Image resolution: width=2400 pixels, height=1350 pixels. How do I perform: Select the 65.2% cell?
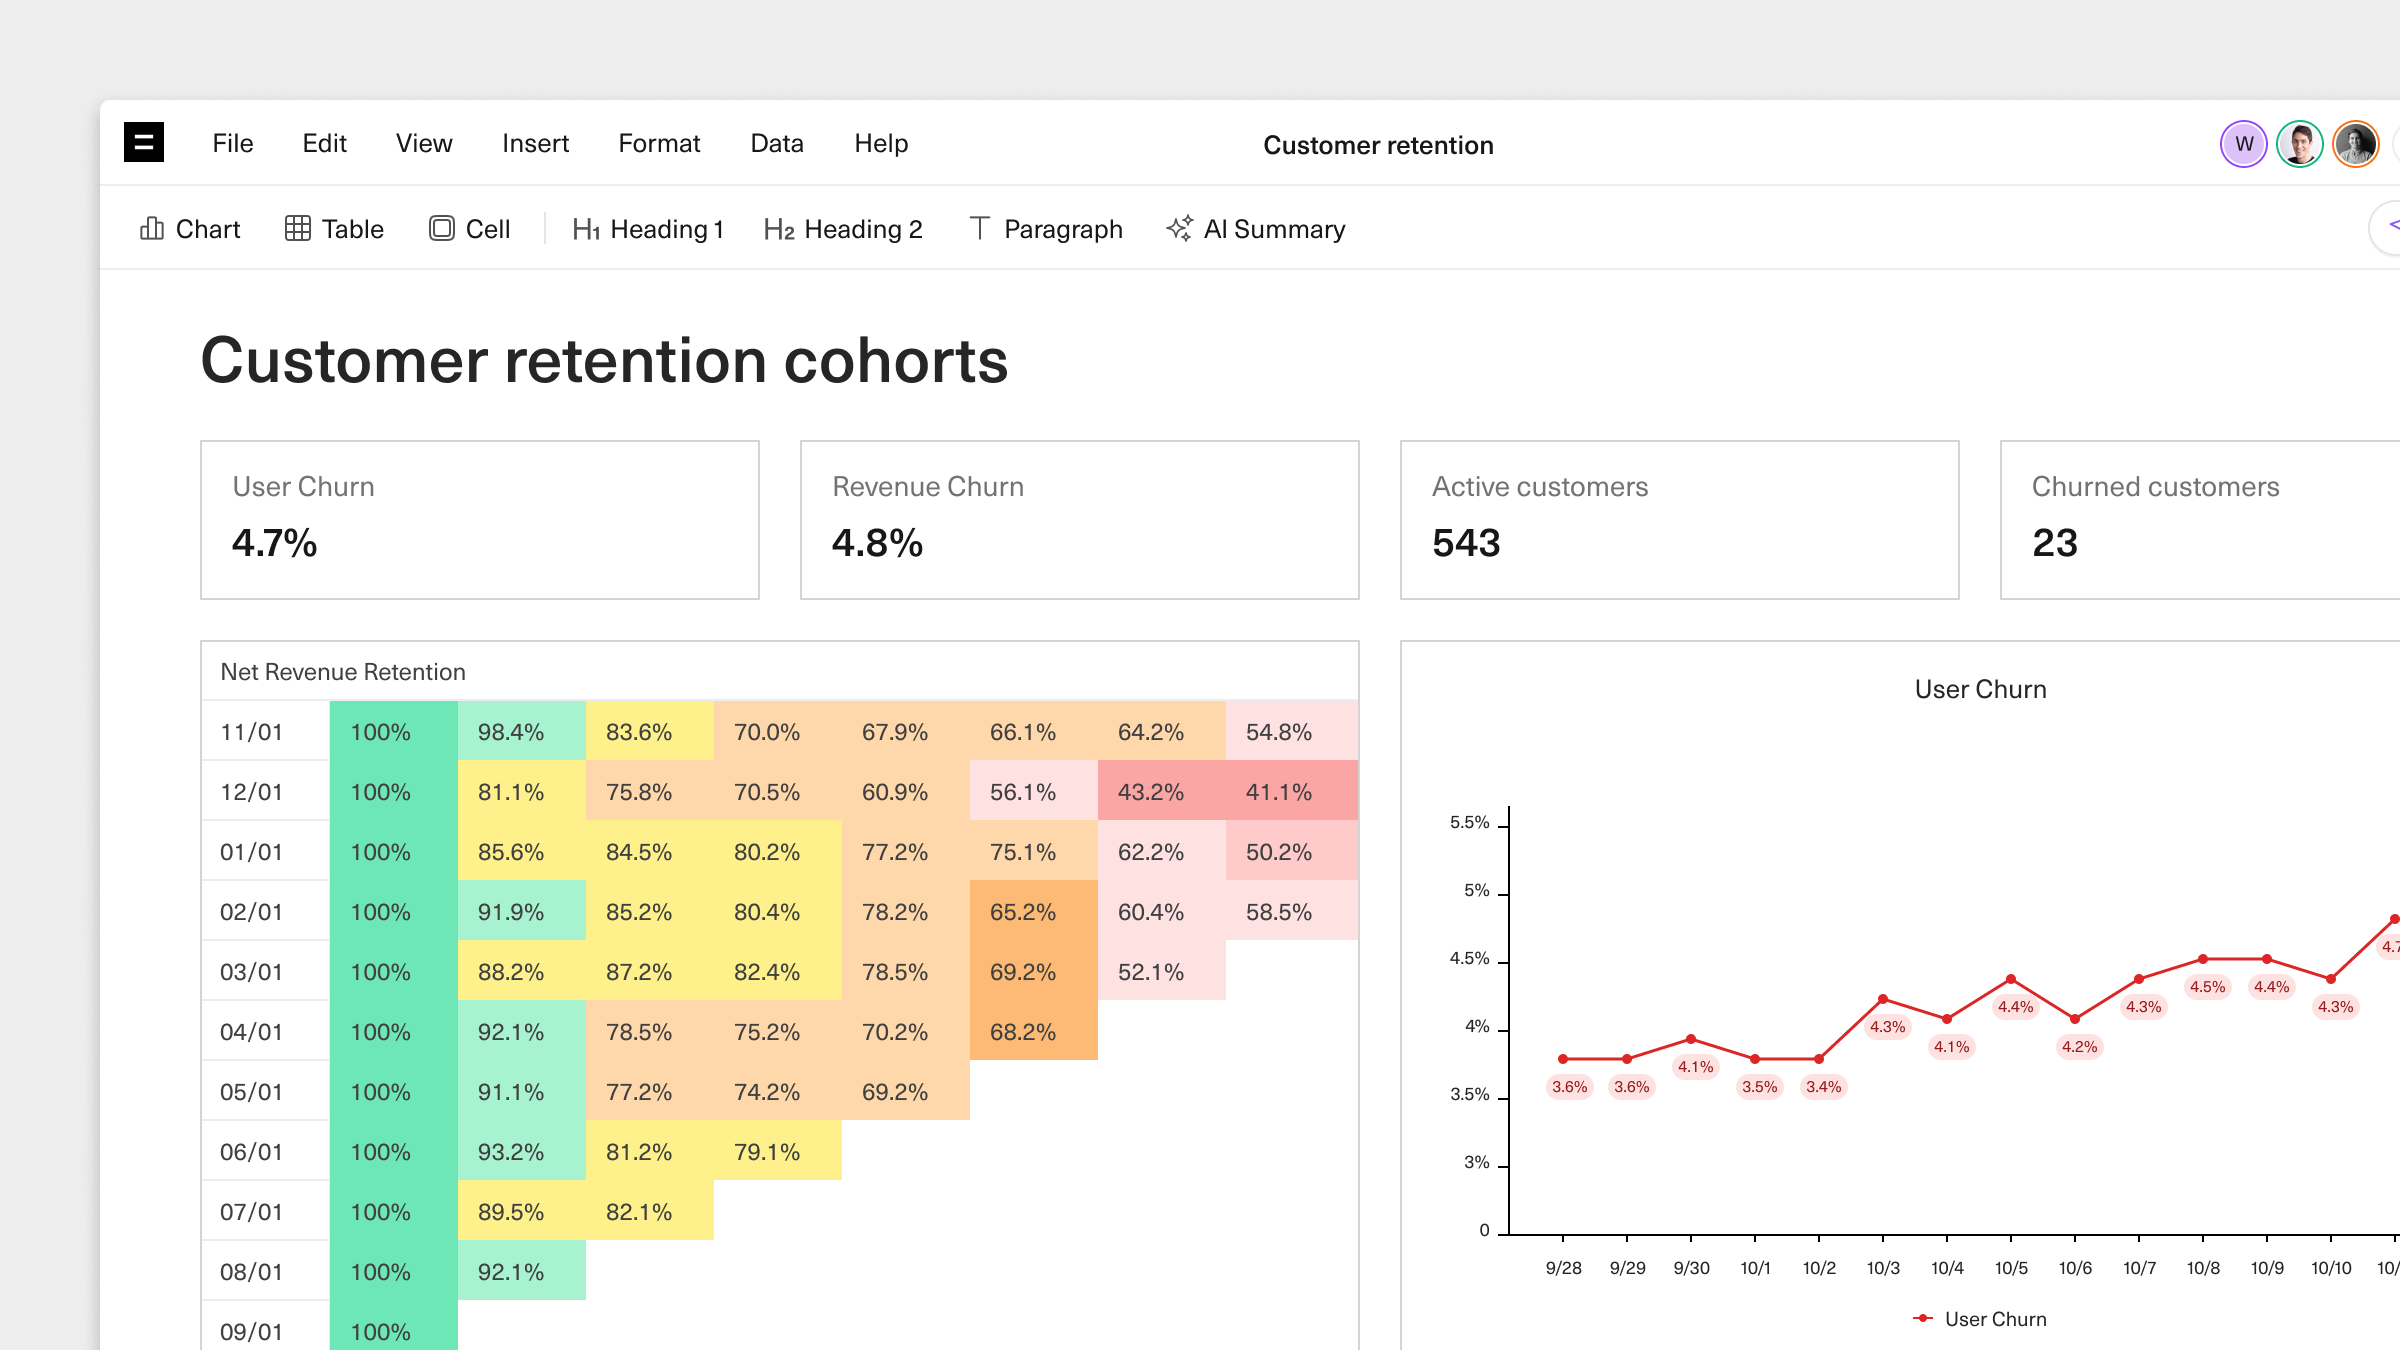1034,911
